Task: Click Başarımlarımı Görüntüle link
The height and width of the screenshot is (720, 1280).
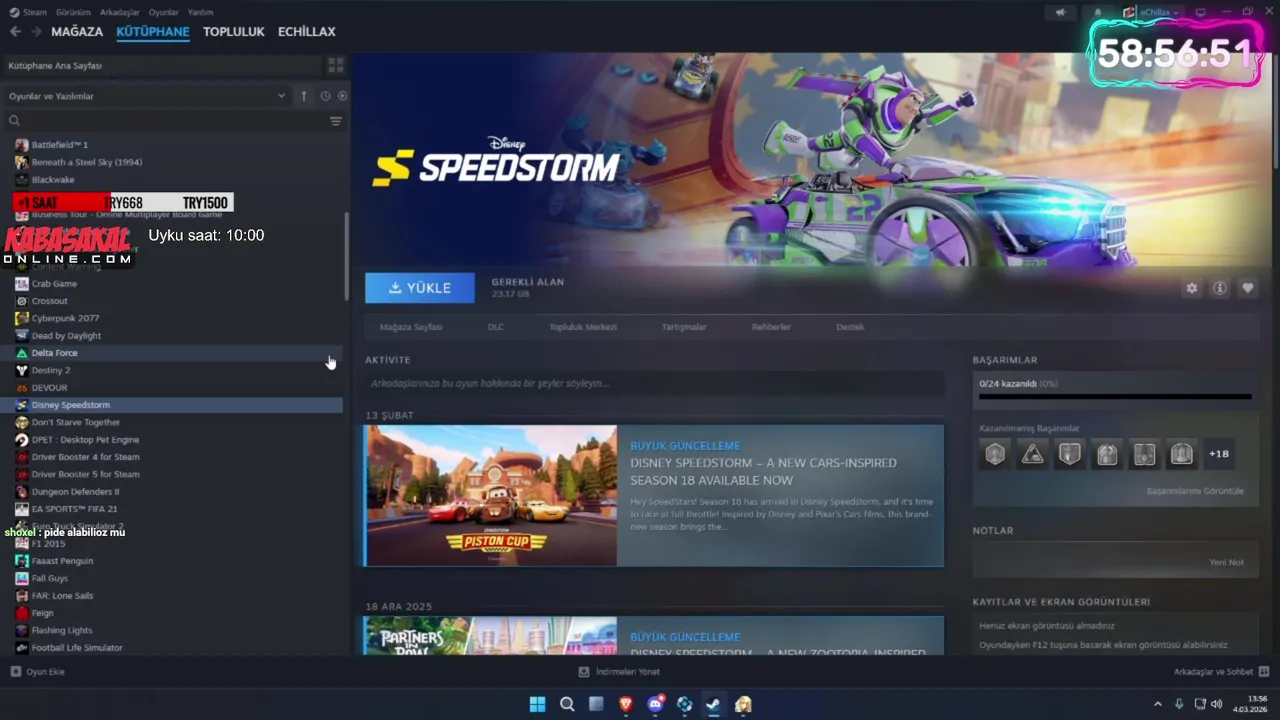Action: [x=1195, y=491]
